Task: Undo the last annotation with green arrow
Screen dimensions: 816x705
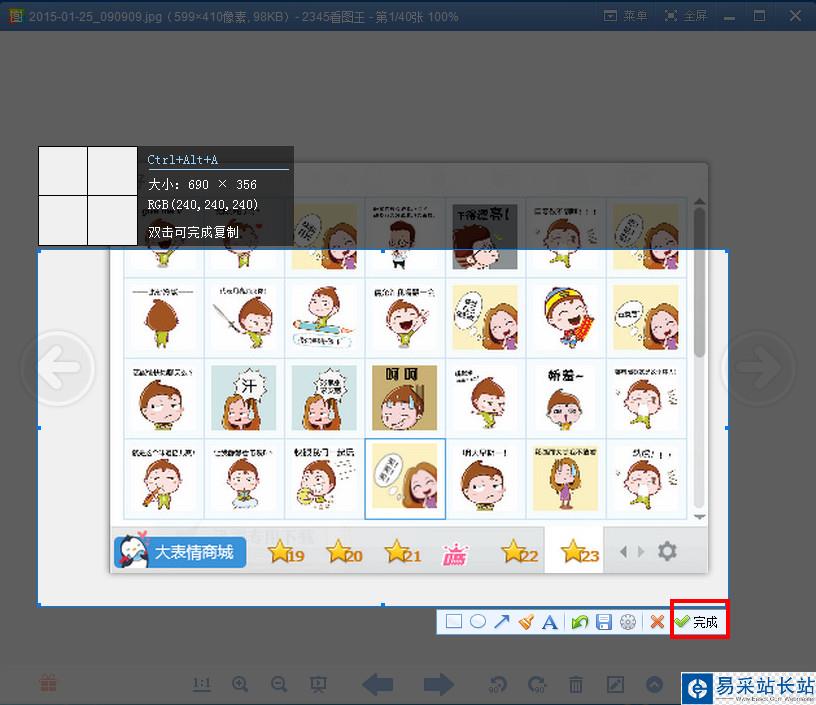Action: tap(579, 622)
